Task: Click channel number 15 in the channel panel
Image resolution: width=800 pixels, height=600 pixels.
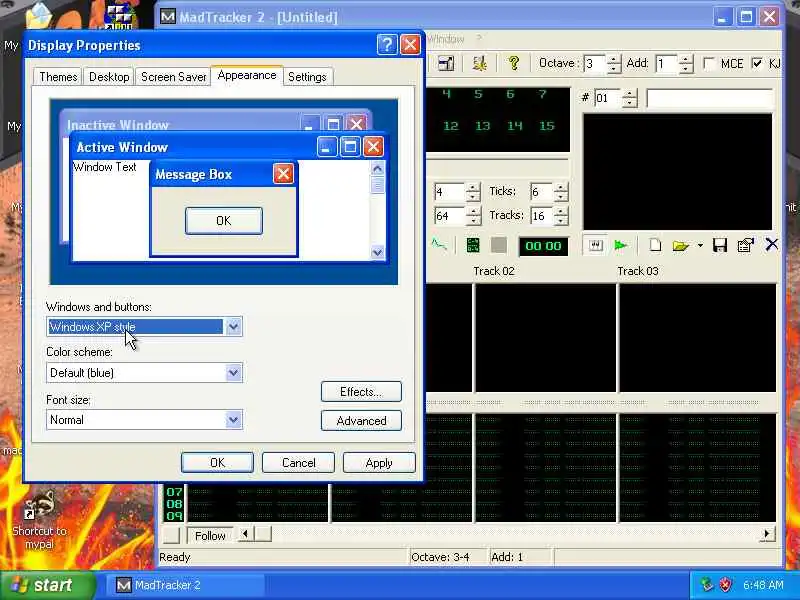Action: click(x=547, y=126)
